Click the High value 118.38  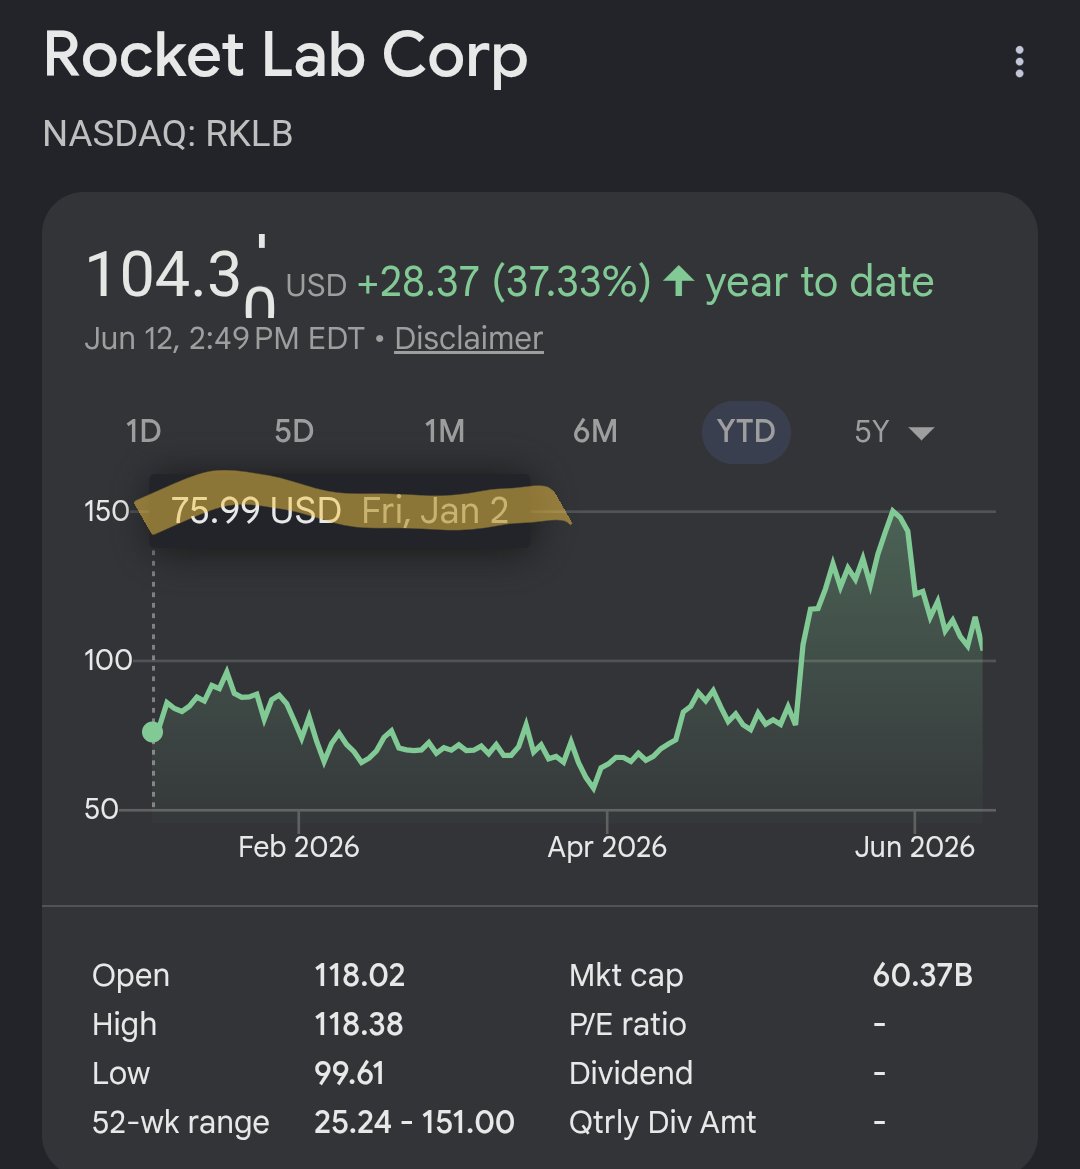[x=359, y=1024]
